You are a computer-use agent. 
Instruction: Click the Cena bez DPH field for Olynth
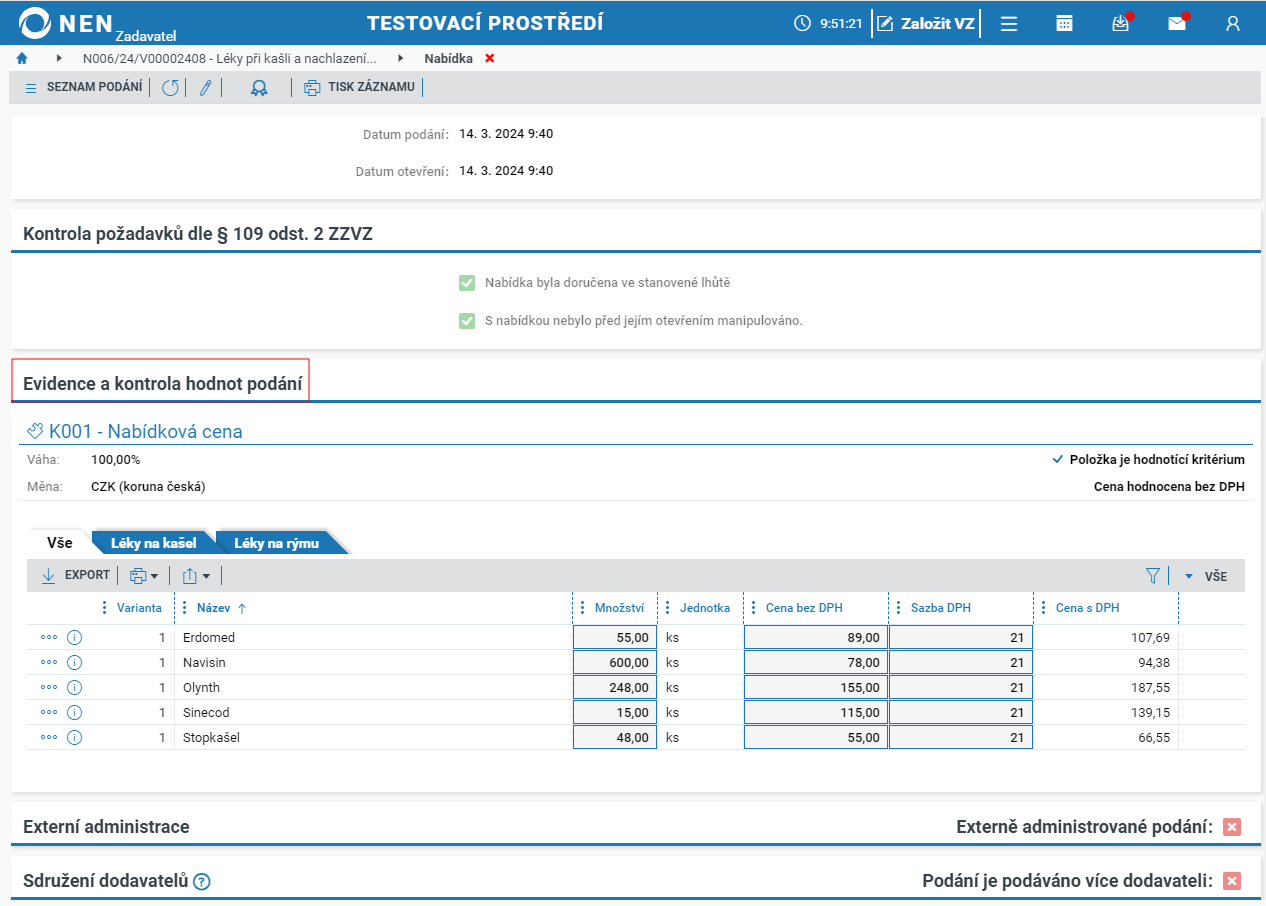[x=816, y=687]
